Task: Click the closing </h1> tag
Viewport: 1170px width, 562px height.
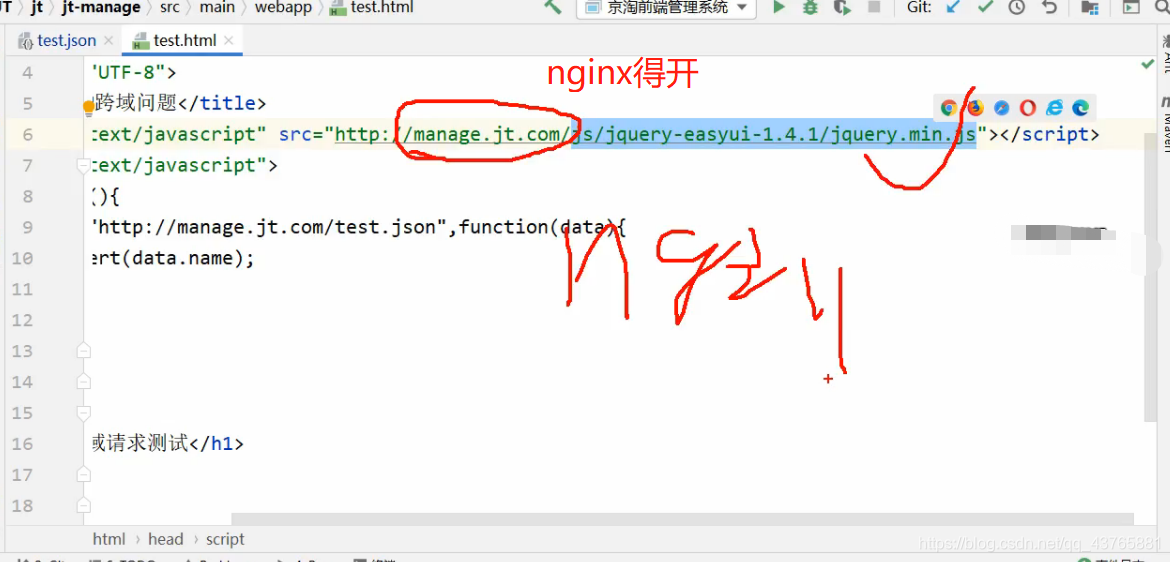Action: coord(216,443)
